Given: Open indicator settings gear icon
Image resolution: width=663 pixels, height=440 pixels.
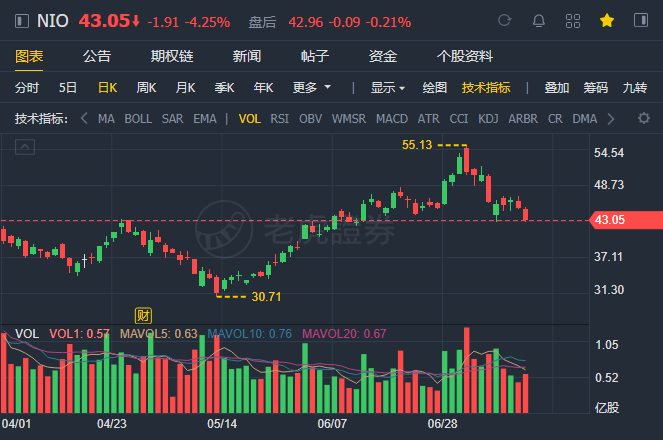Looking at the screenshot, I should tap(644, 118).
